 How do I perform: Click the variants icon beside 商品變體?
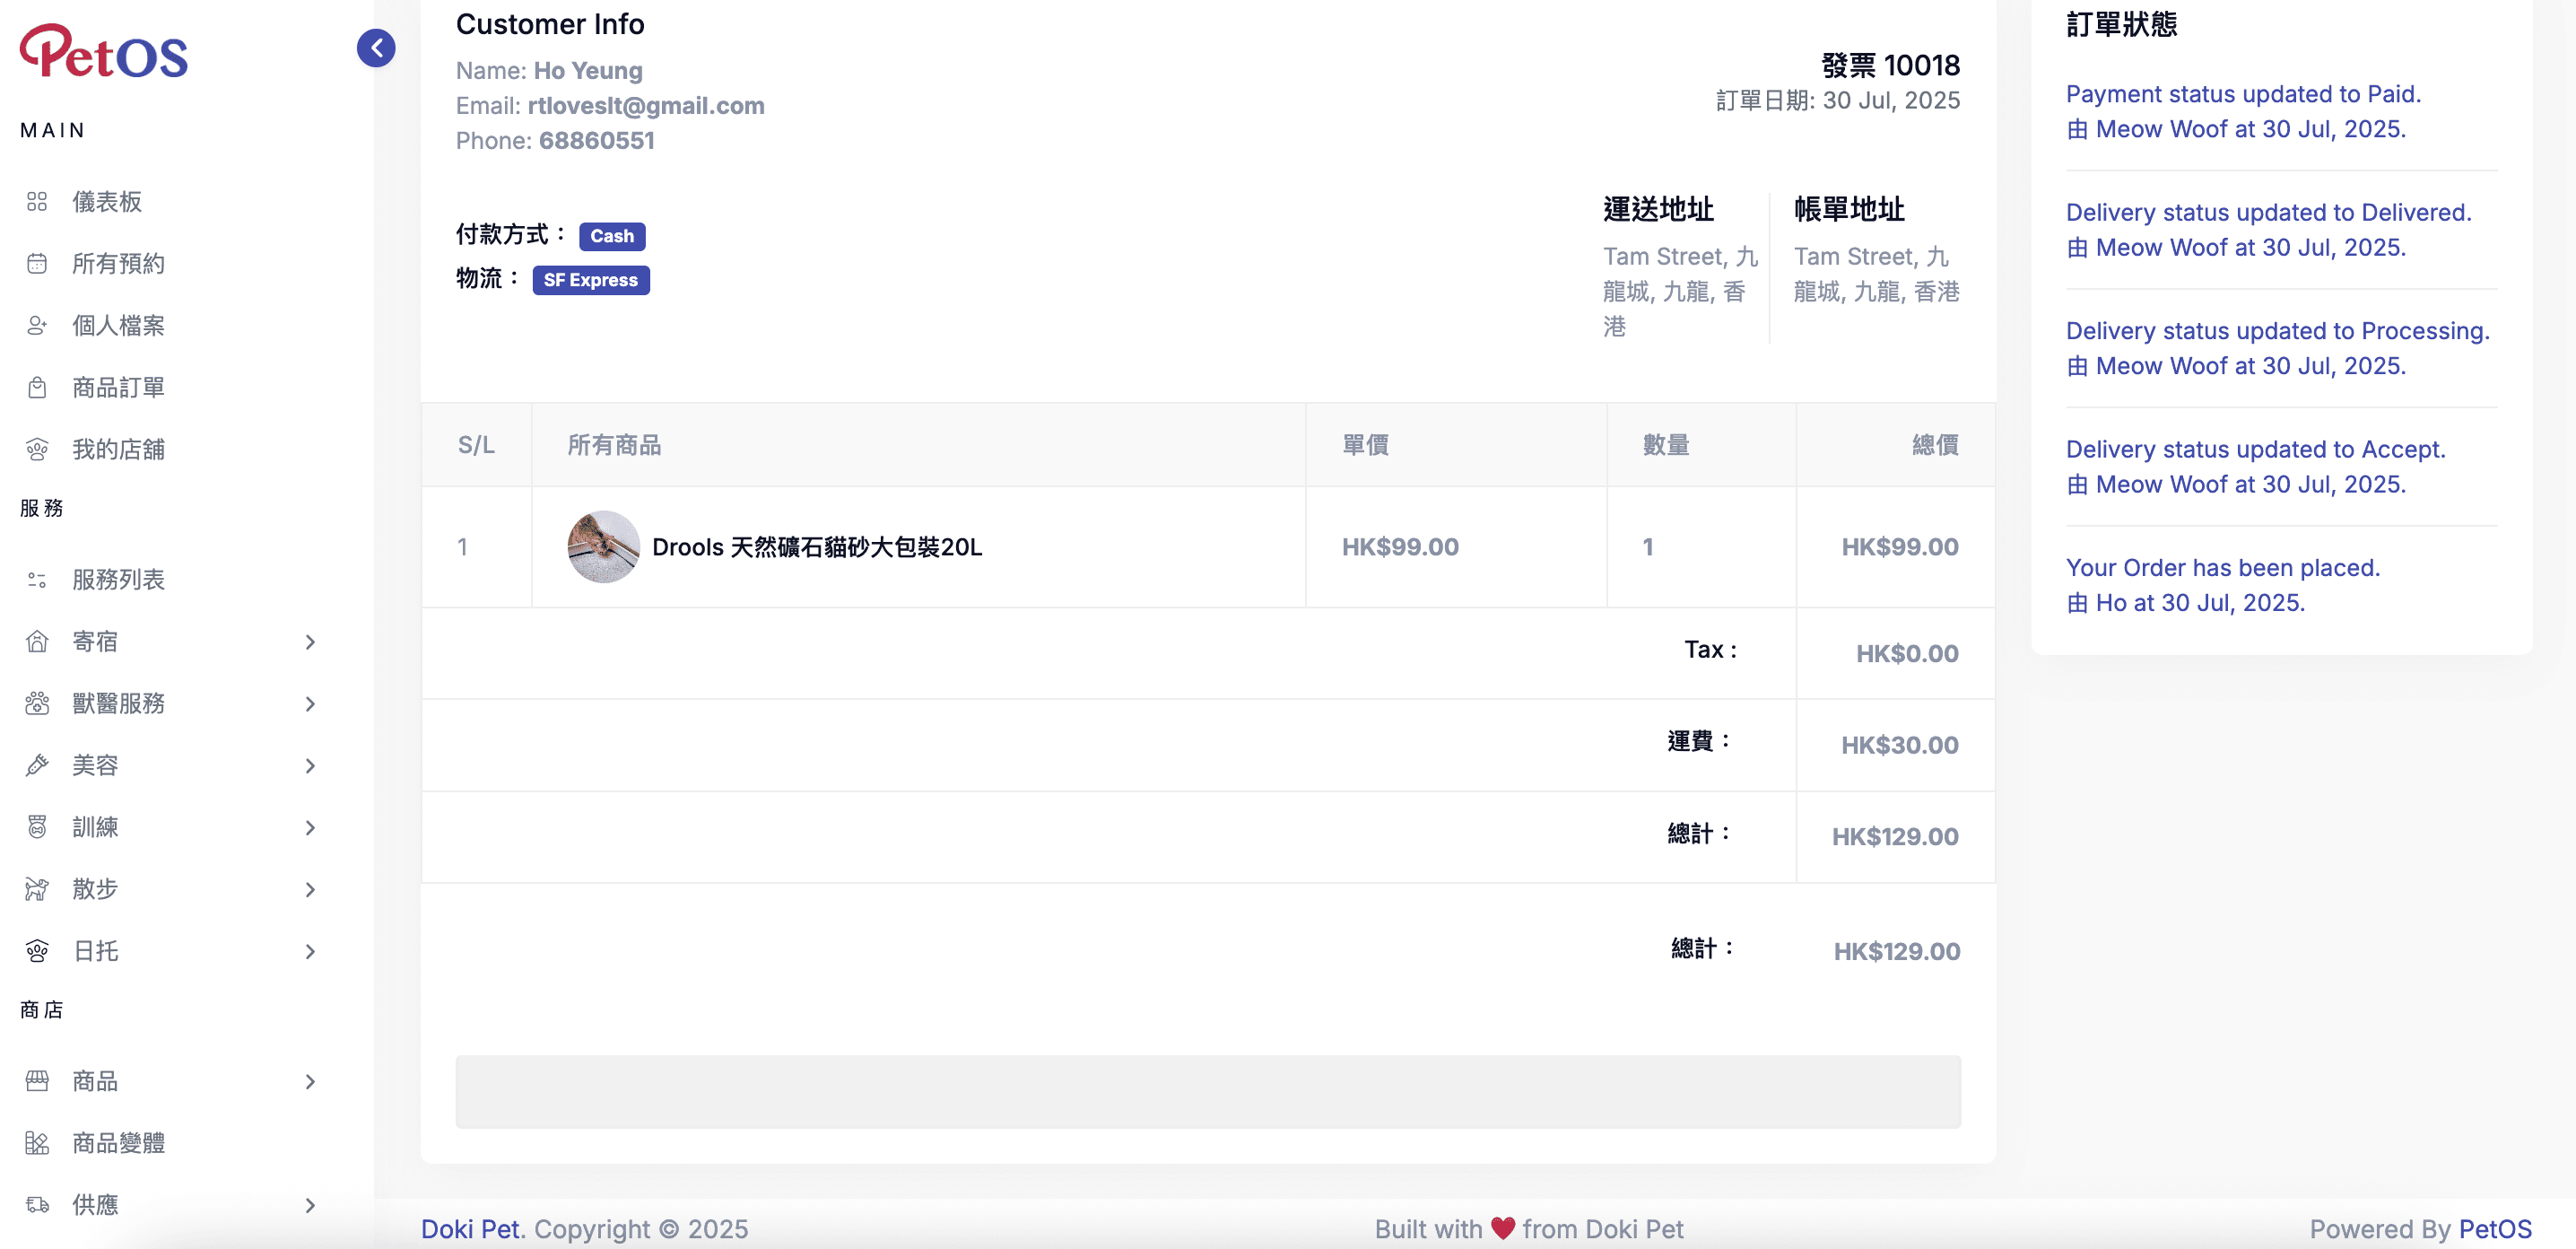(37, 1144)
